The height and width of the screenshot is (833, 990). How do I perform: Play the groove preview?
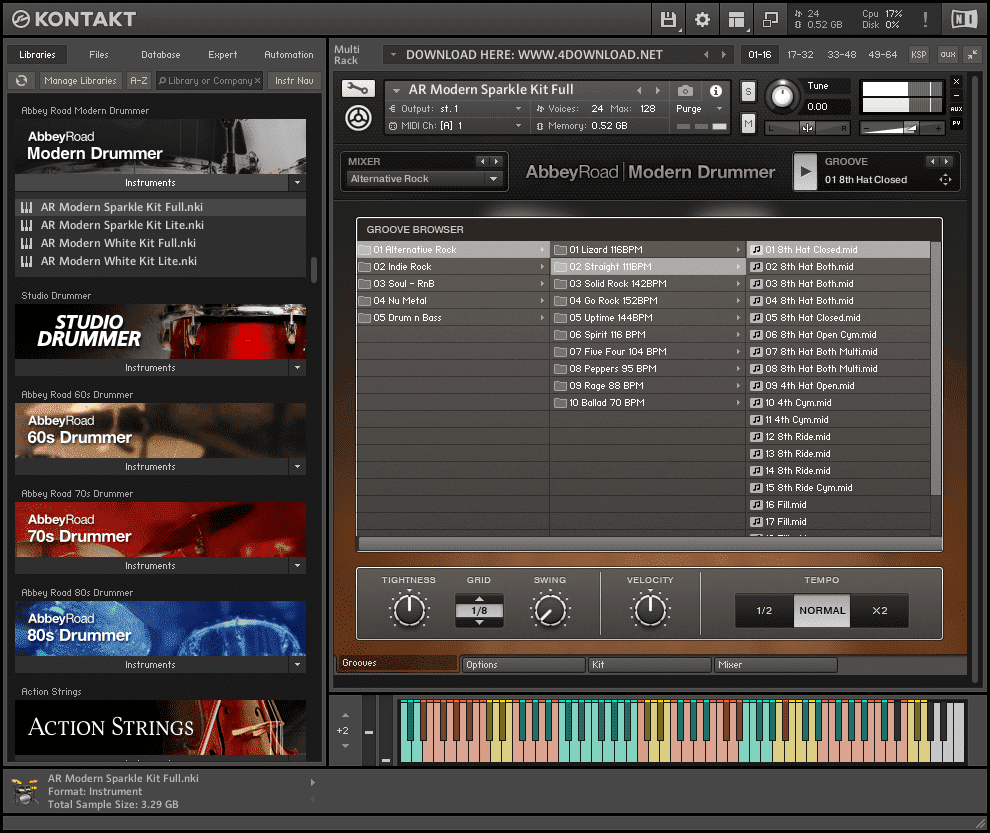pyautogui.click(x=805, y=171)
